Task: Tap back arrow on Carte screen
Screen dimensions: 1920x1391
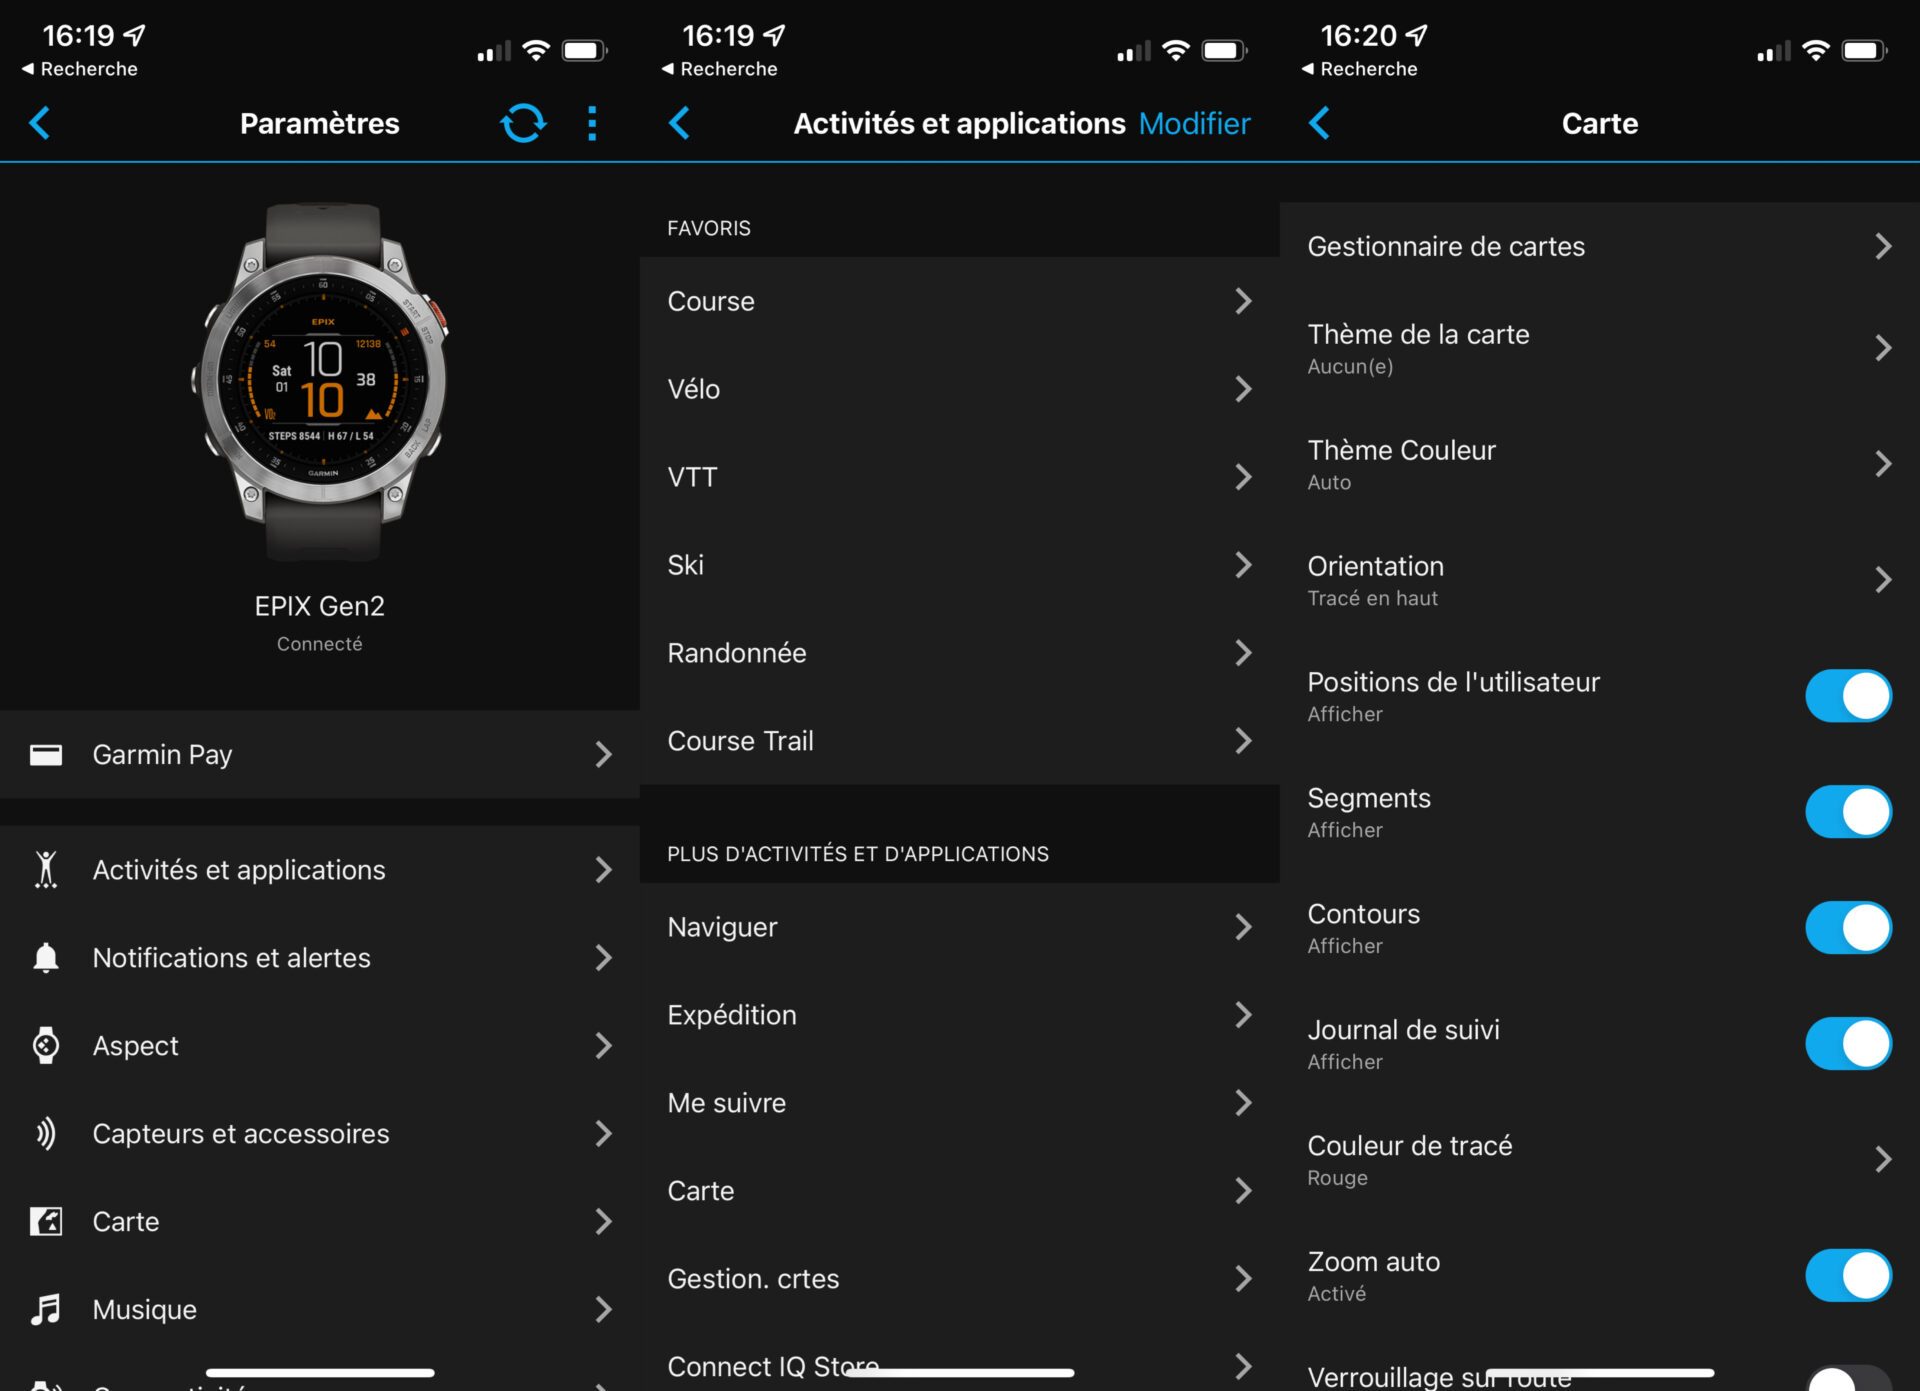Action: coord(1319,123)
